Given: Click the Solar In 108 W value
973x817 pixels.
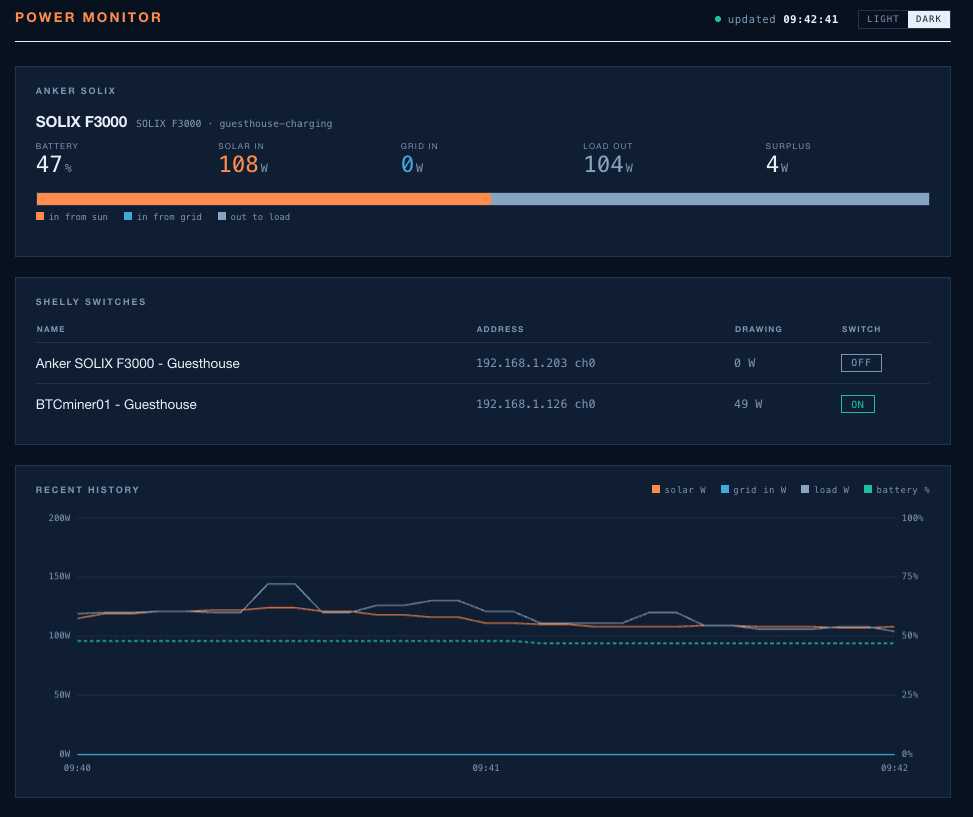Looking at the screenshot, I should point(243,164).
